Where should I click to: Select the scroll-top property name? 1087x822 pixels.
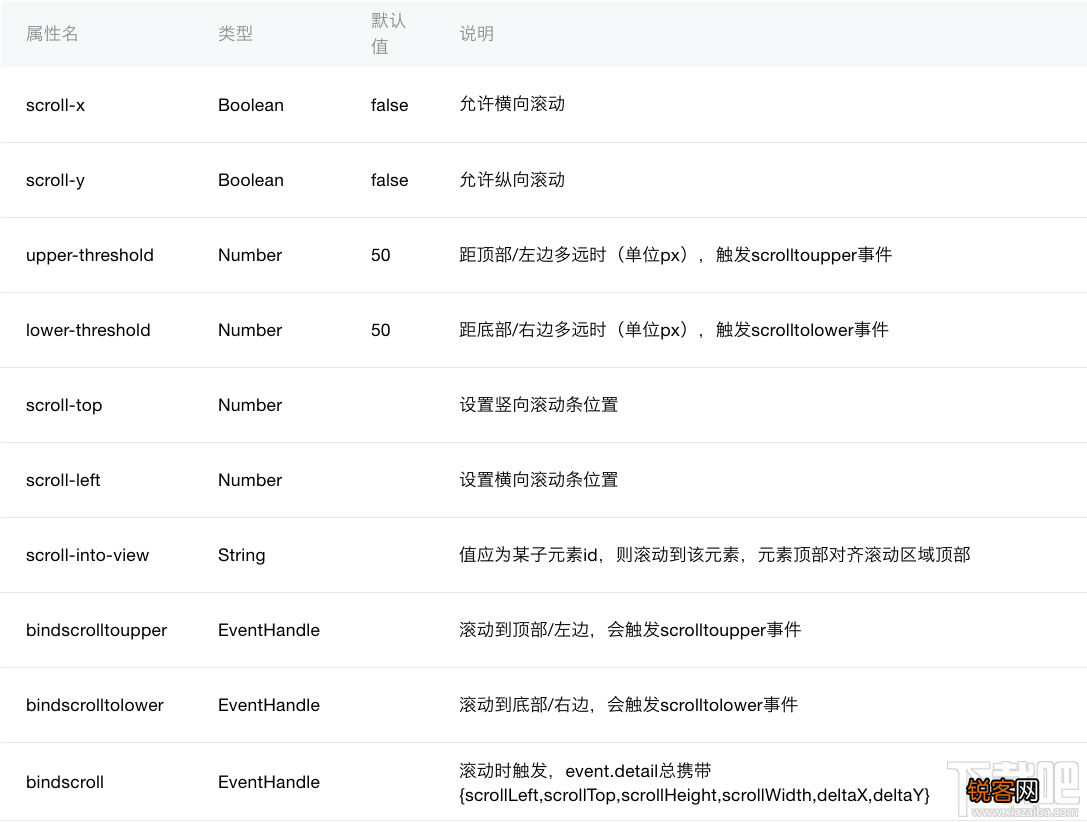click(x=64, y=405)
